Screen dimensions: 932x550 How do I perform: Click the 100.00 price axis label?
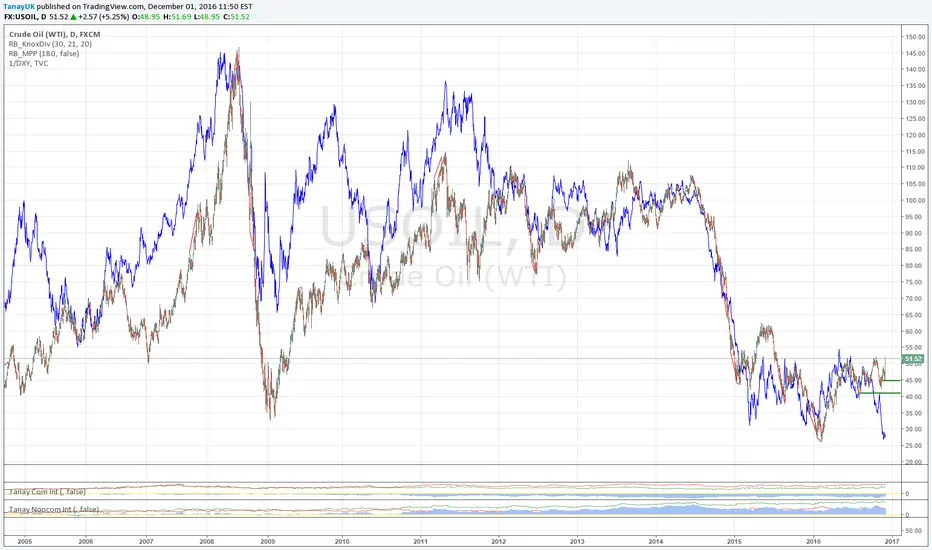pyautogui.click(x=915, y=200)
